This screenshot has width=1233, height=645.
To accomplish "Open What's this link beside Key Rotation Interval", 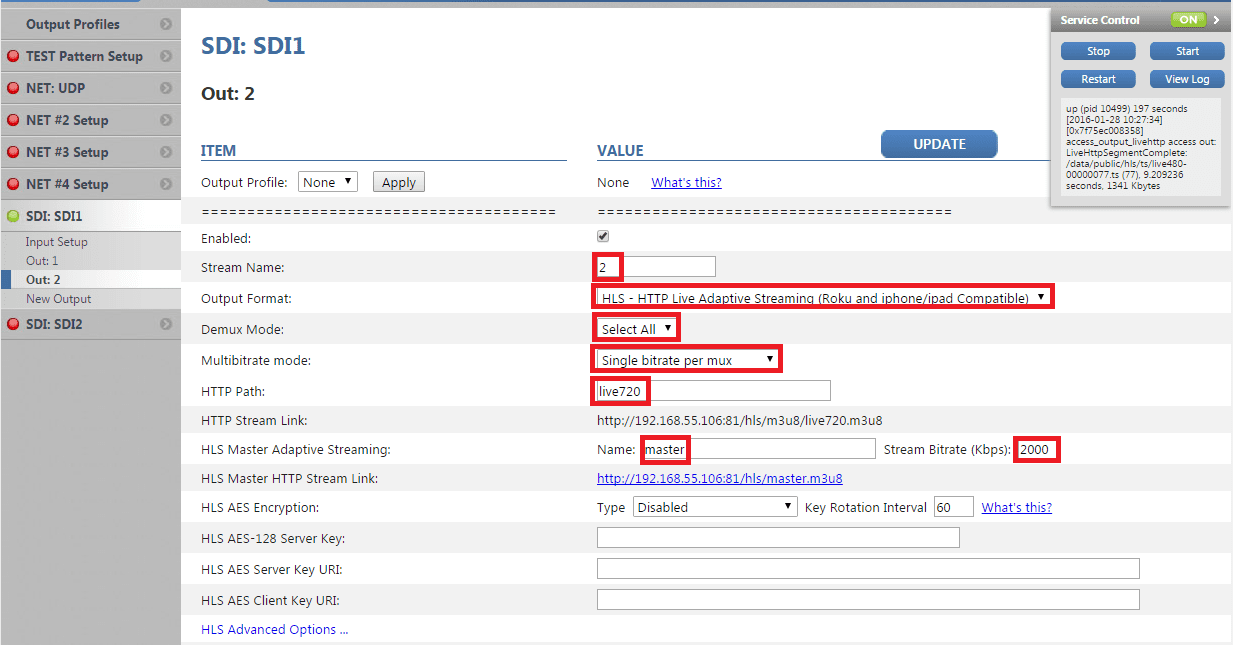I will tap(1016, 508).
